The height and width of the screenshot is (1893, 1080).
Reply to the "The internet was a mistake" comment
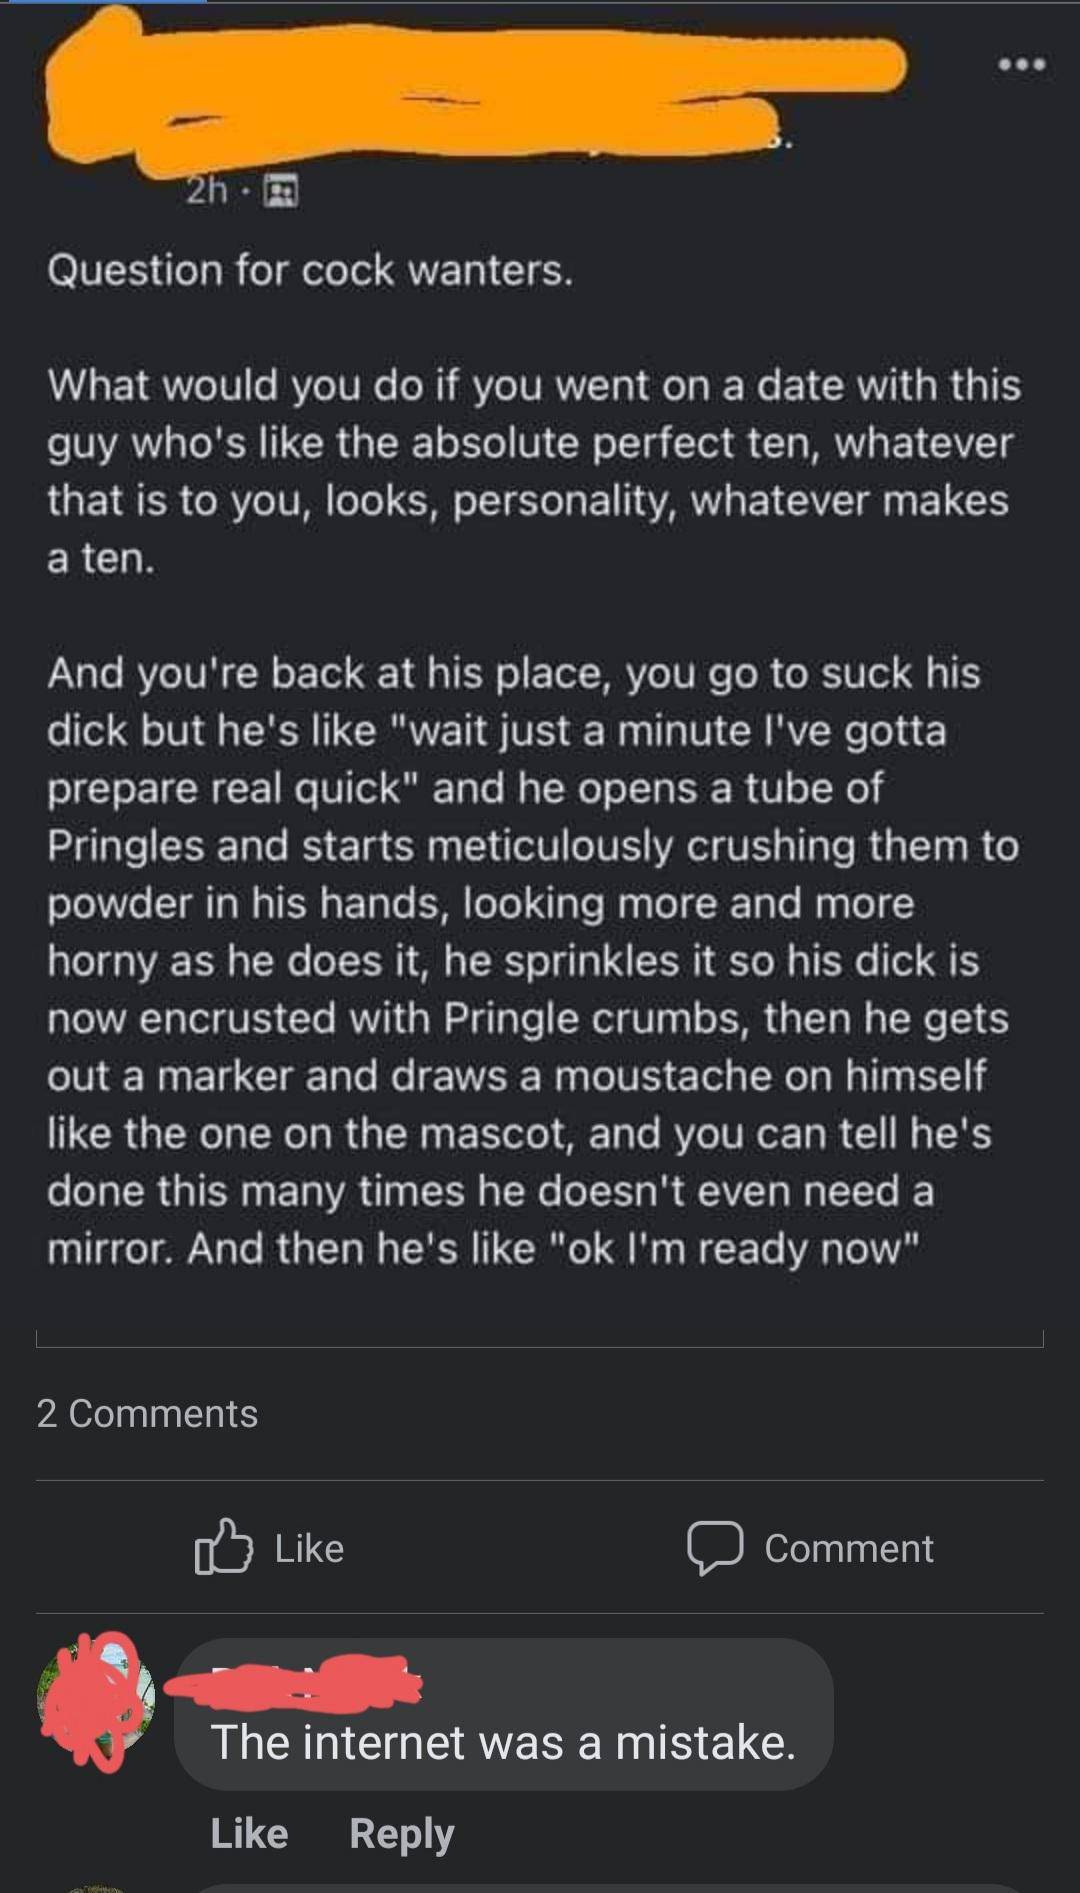click(402, 1833)
